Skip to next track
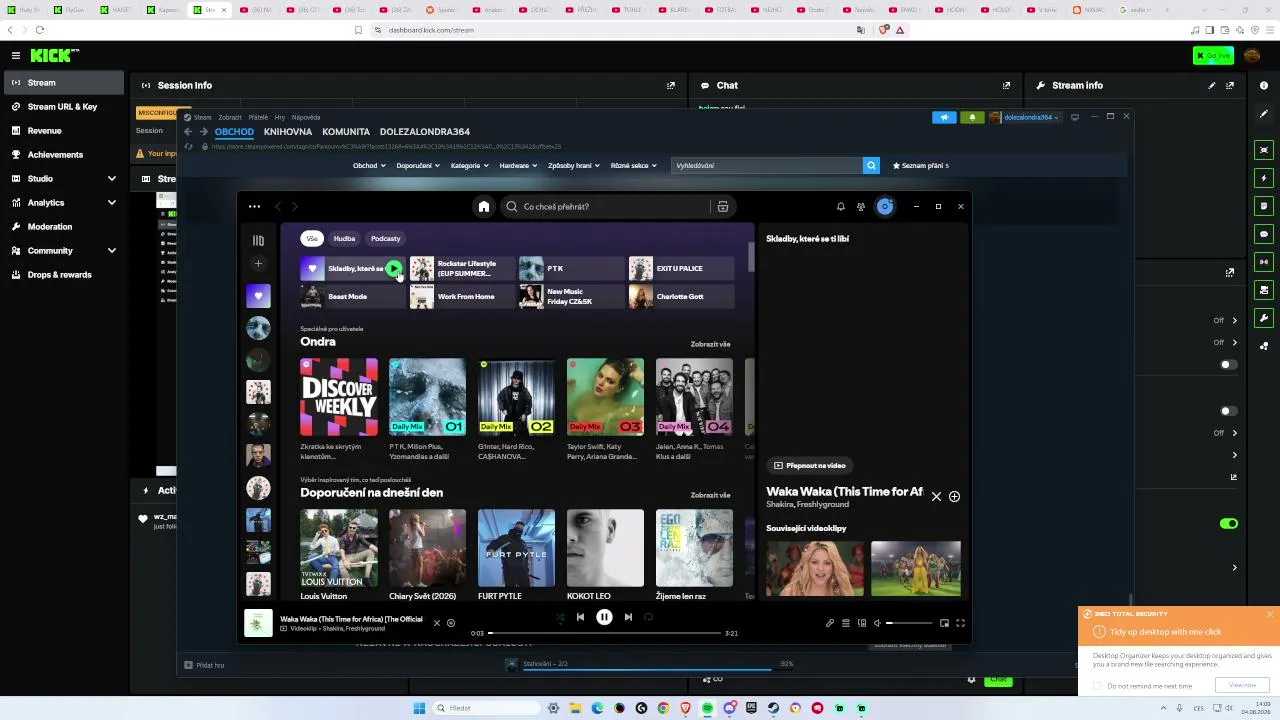The height and width of the screenshot is (720, 1280). (x=628, y=618)
